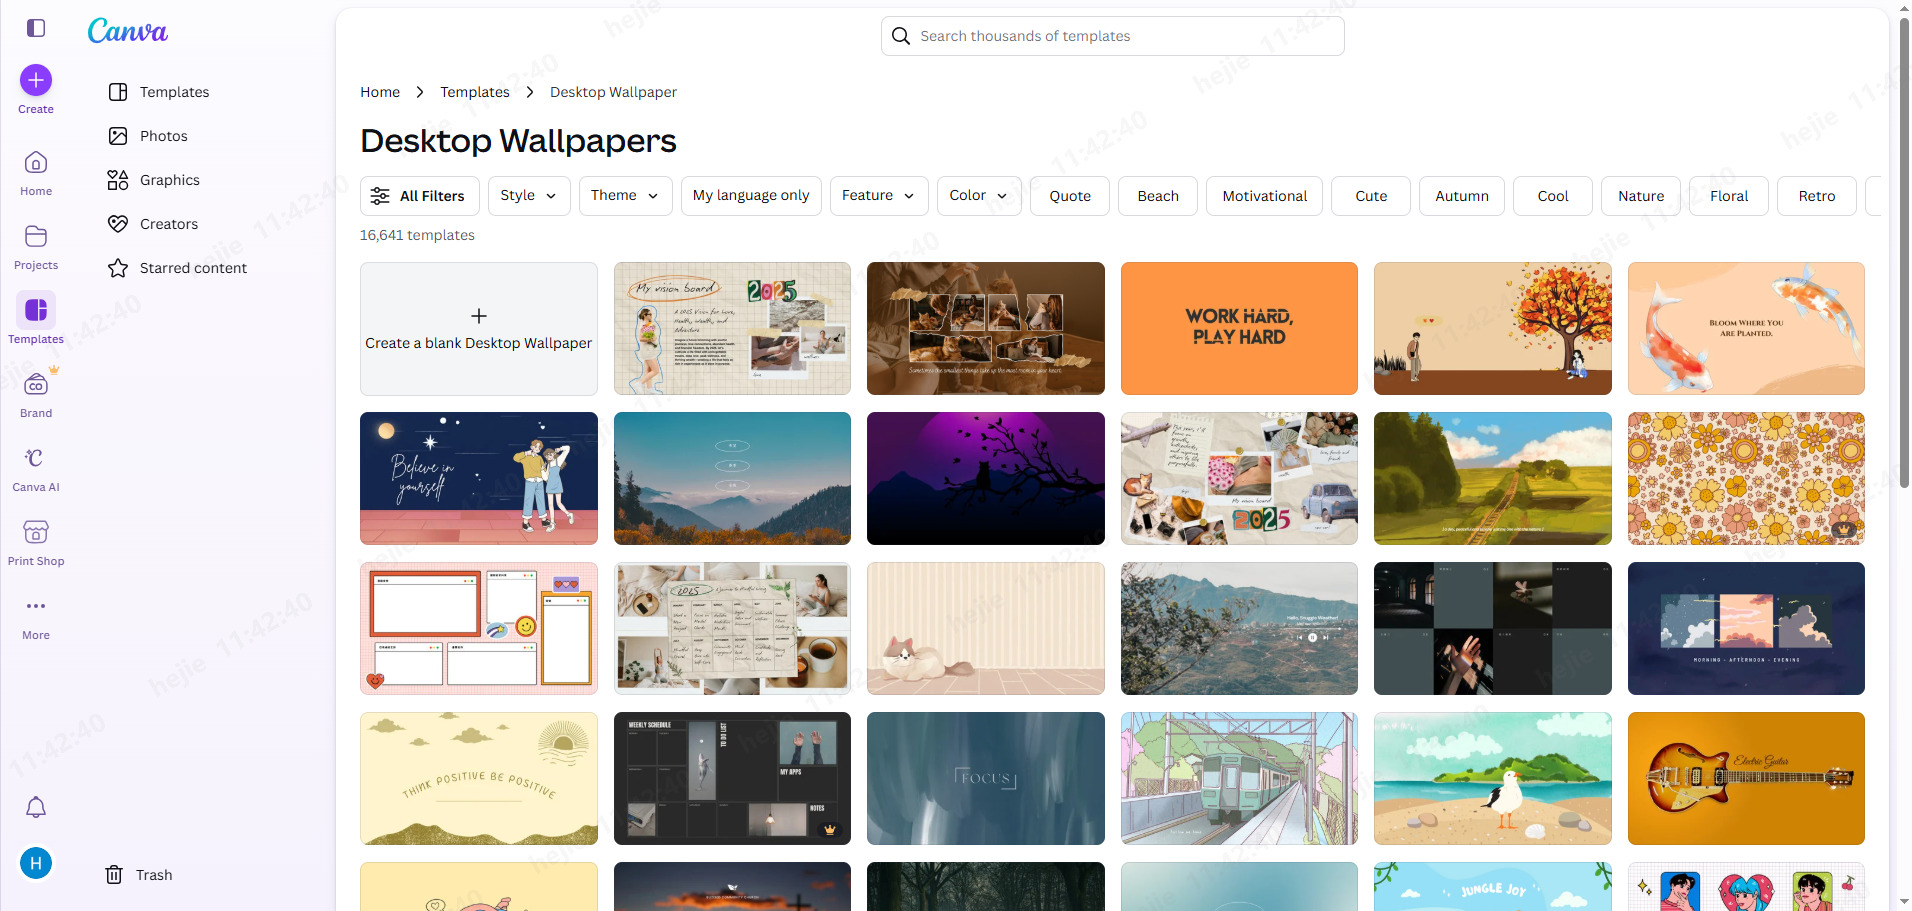Open the Photos panel

pyautogui.click(x=163, y=135)
